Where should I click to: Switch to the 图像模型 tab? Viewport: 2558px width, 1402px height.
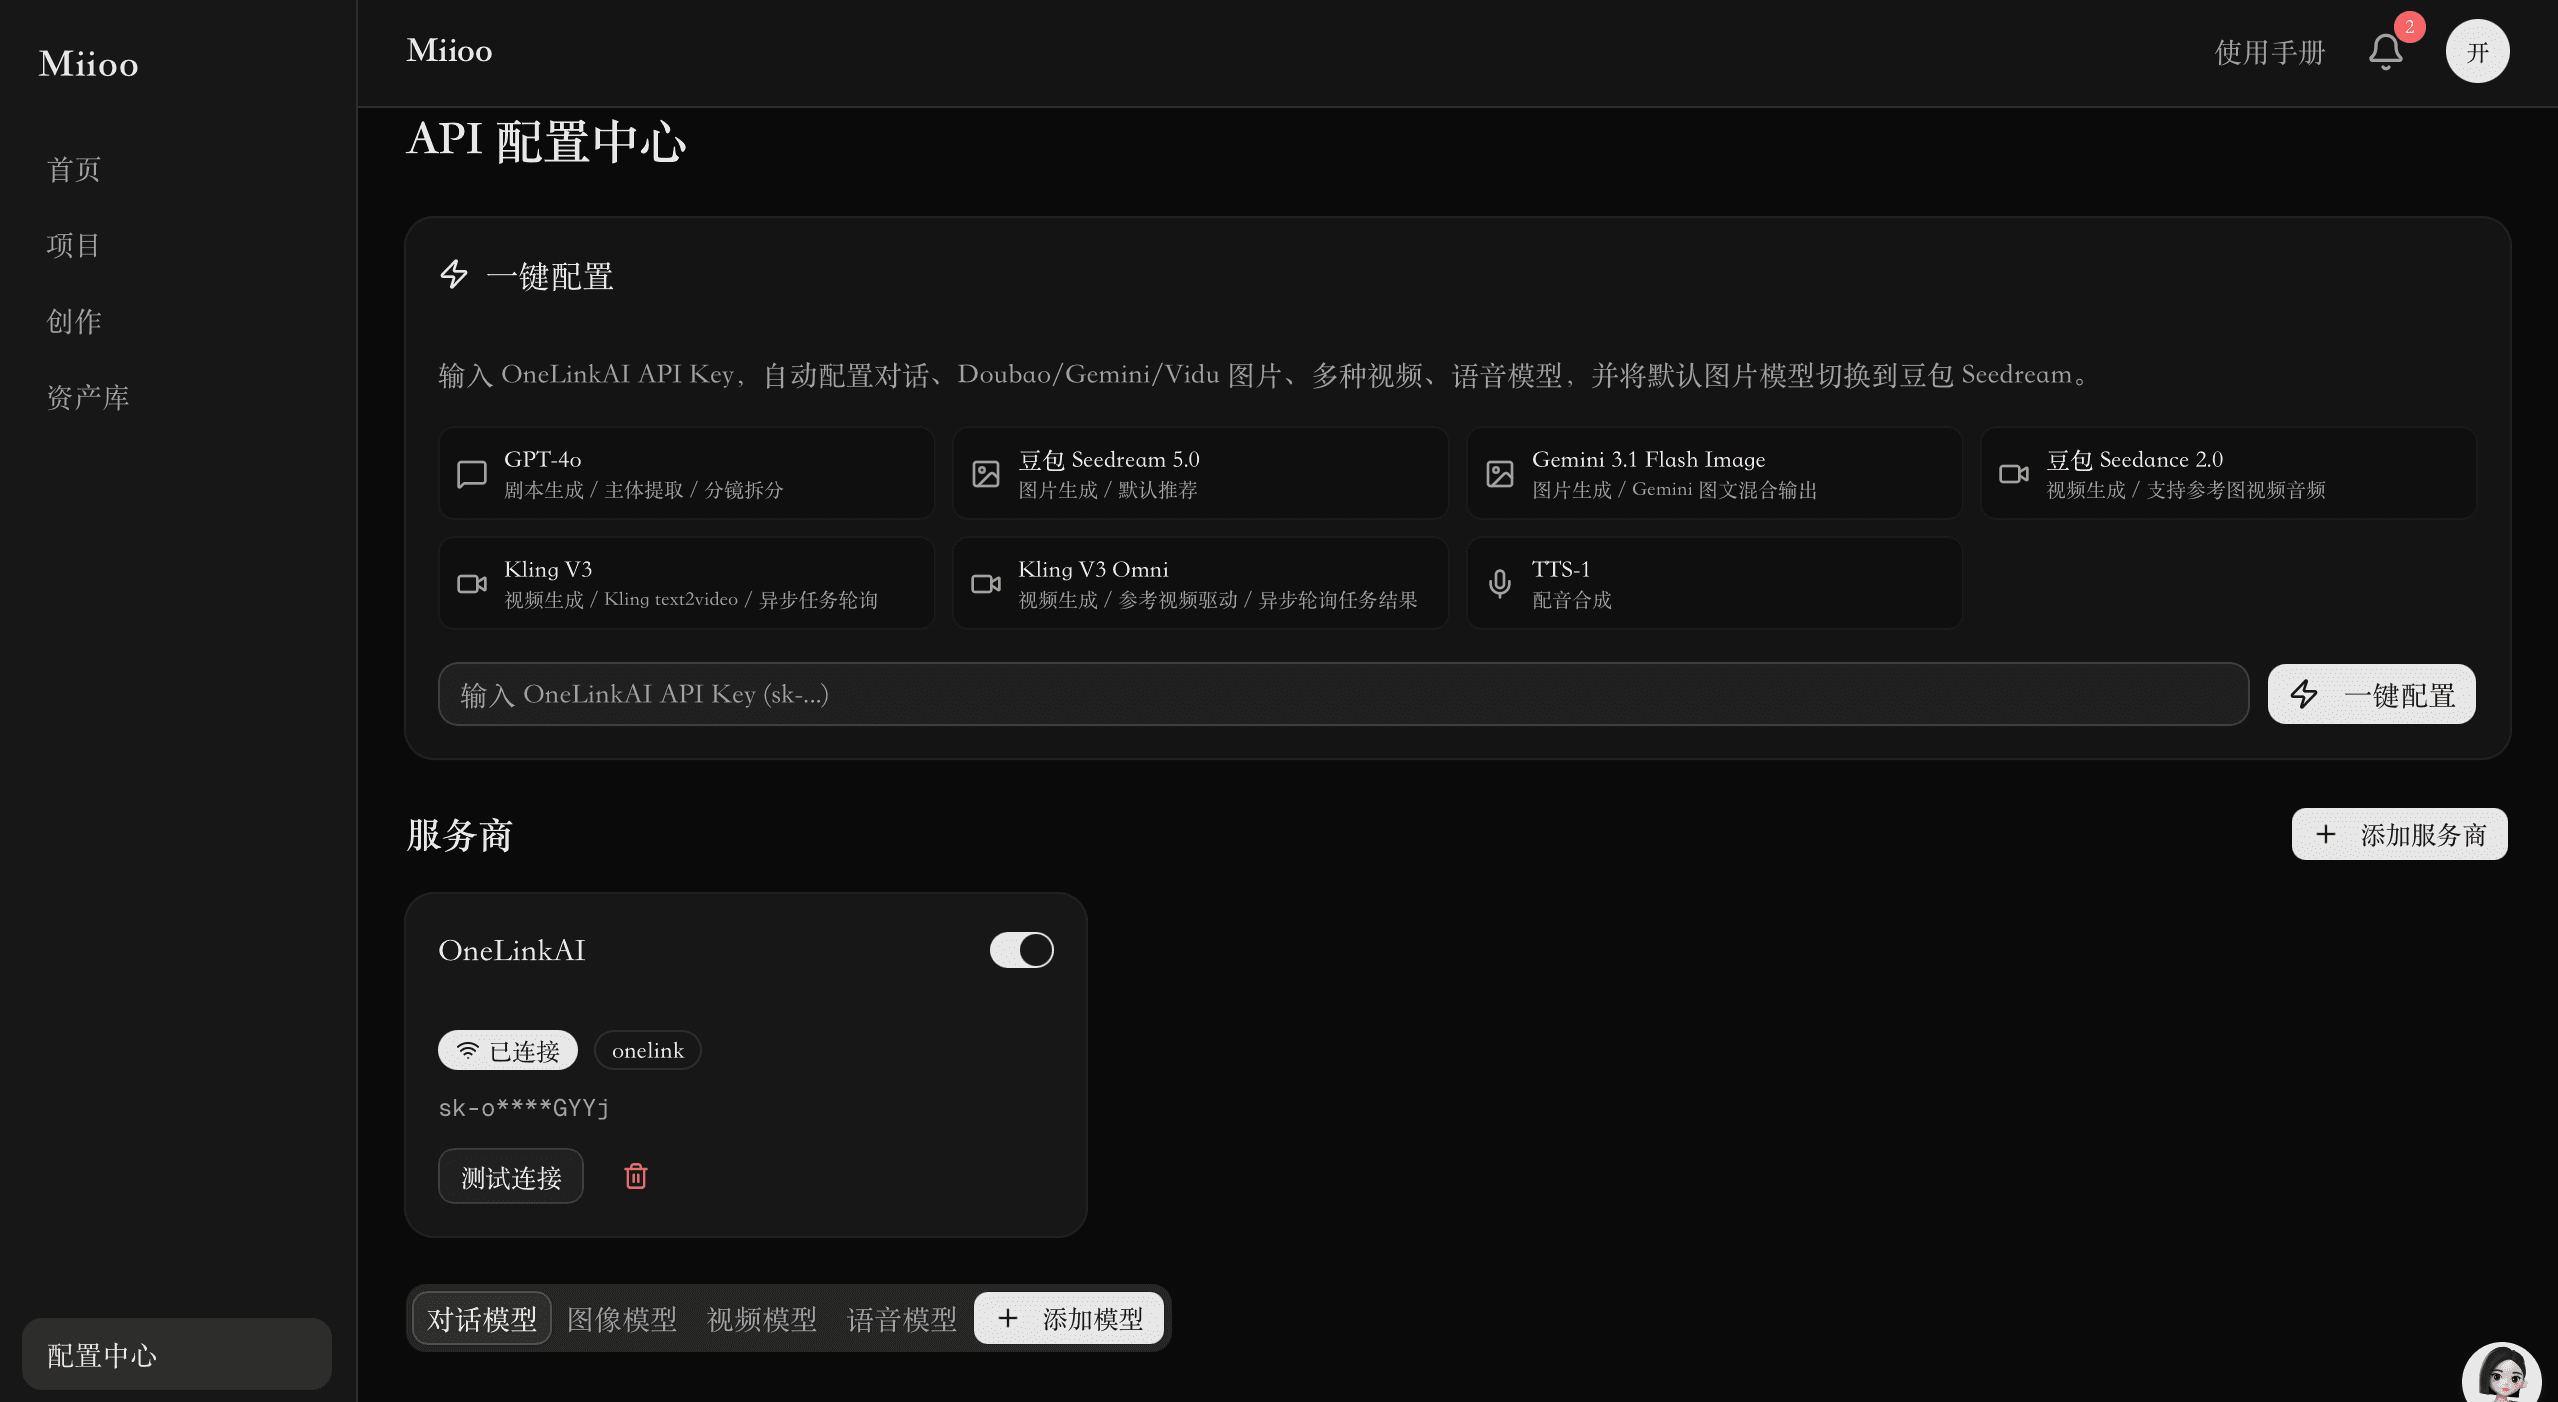coord(622,1319)
